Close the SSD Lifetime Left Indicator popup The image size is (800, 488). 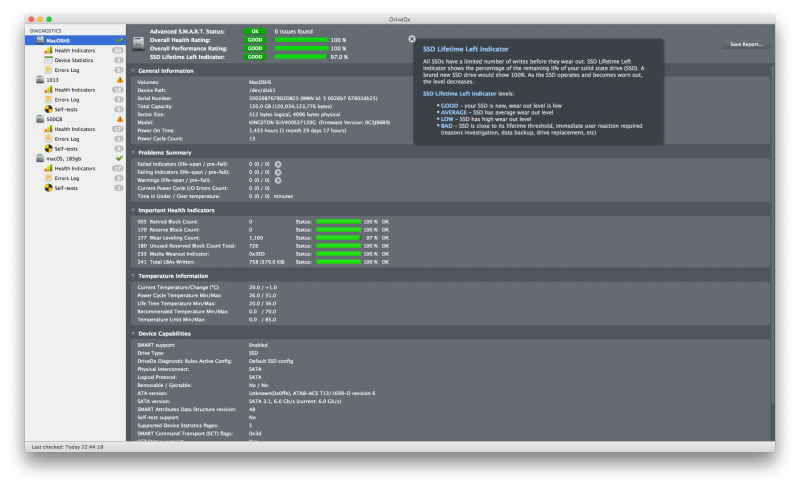tap(412, 39)
